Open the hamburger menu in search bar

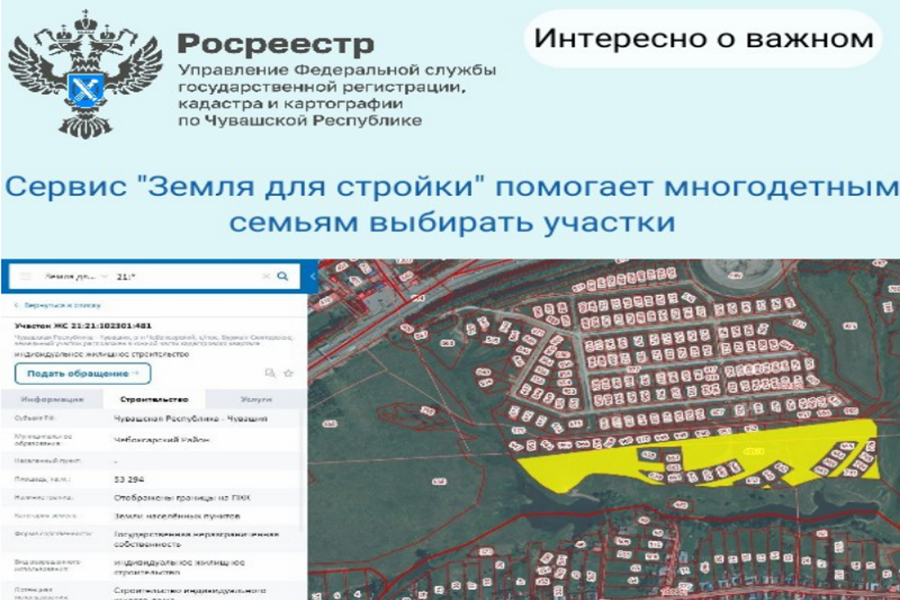(x=25, y=276)
